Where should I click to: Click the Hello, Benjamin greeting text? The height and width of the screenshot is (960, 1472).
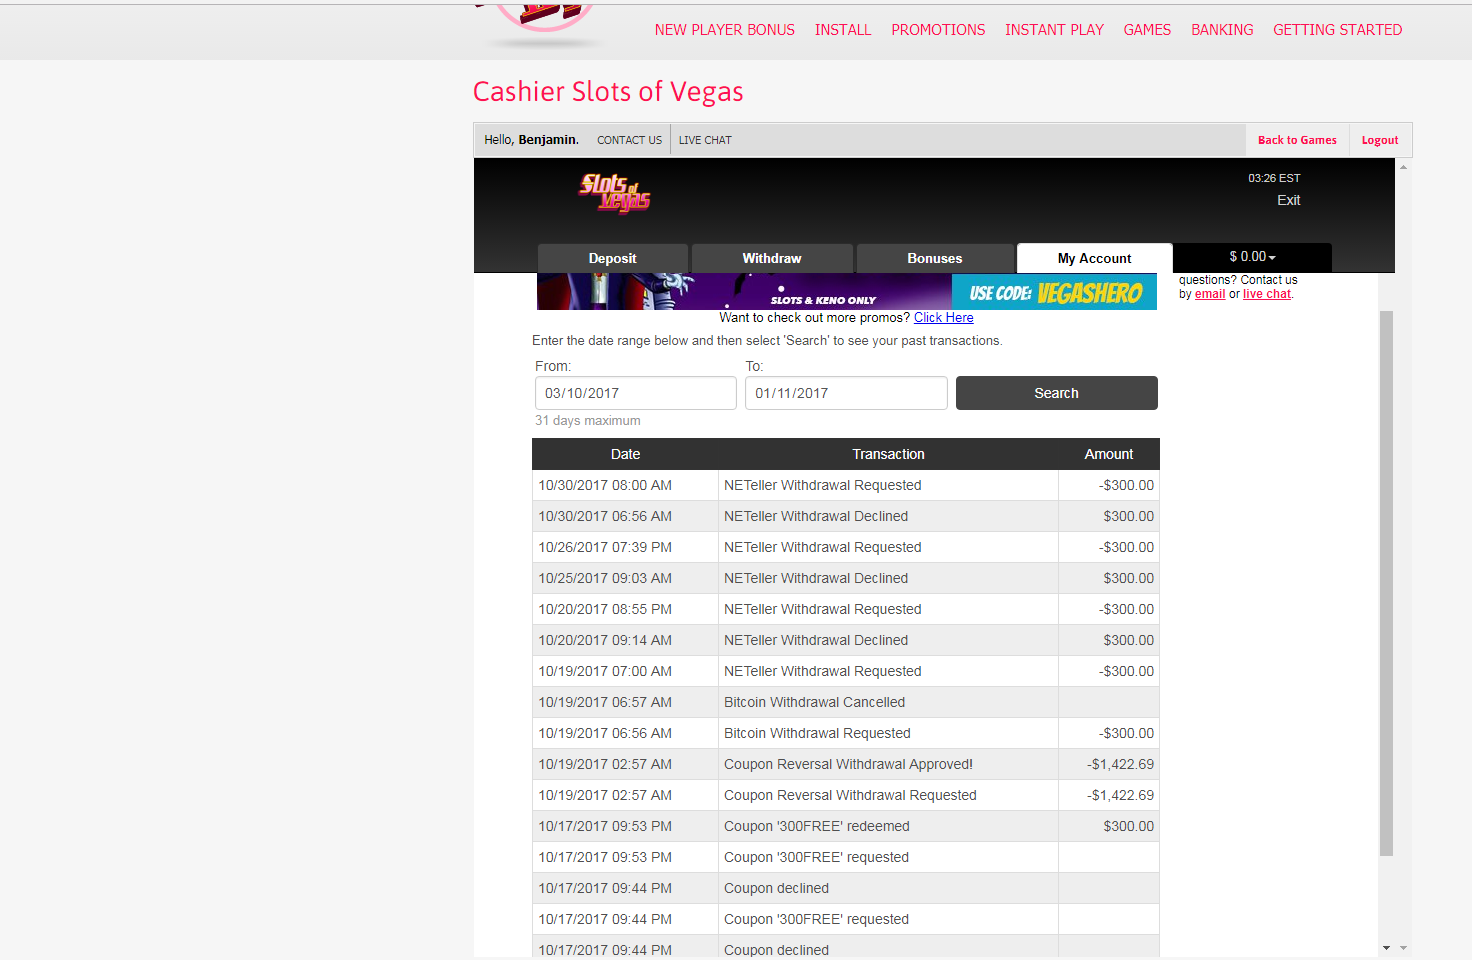click(x=531, y=140)
